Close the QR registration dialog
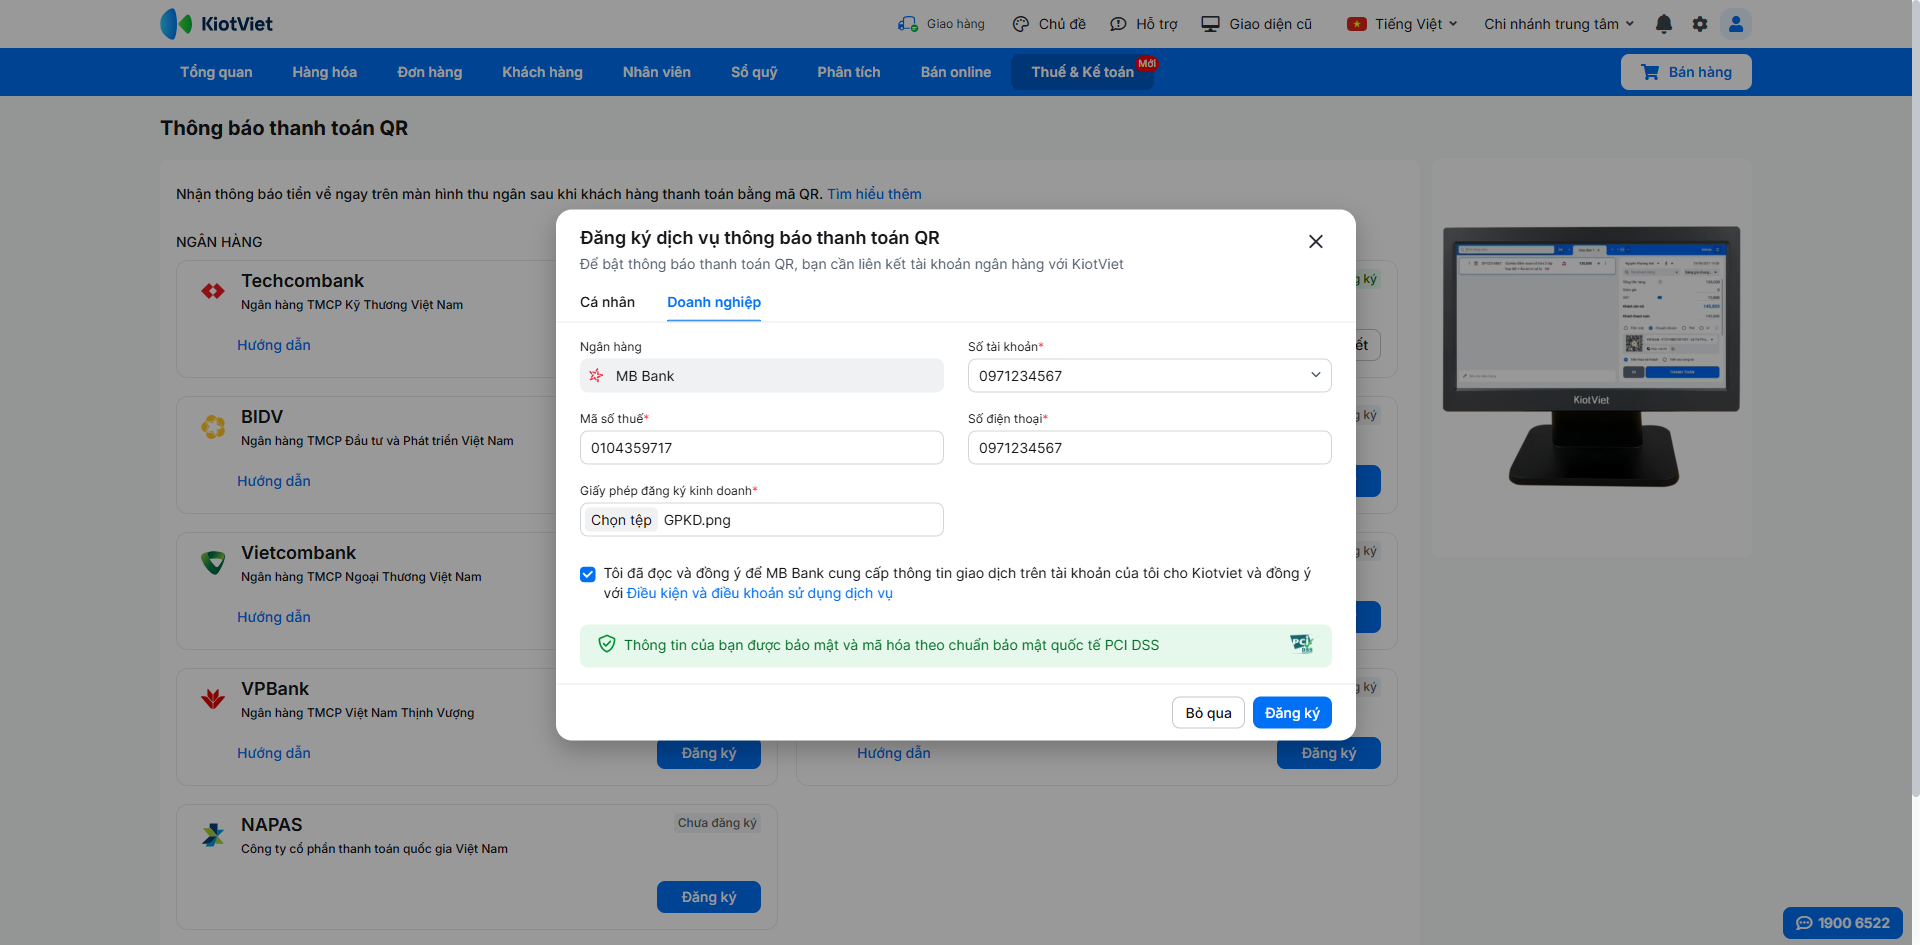 1316,241
